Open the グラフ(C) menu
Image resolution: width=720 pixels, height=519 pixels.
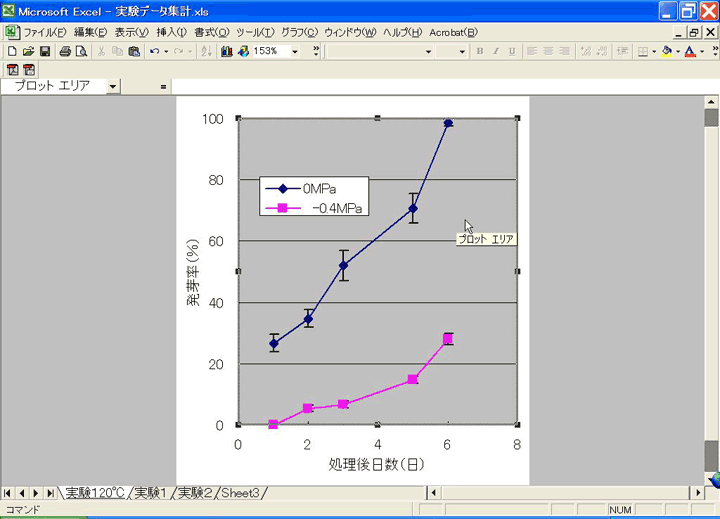click(298, 32)
